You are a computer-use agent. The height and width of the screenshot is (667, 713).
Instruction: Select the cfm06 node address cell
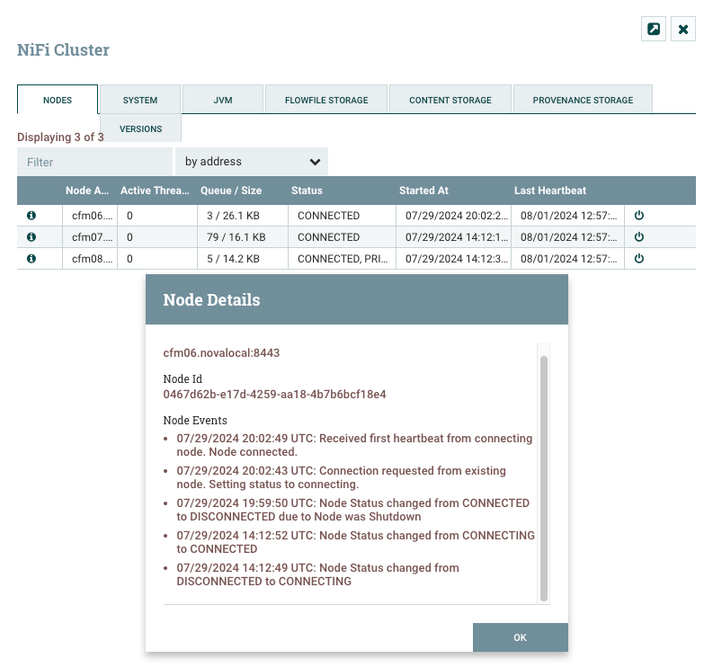tap(90, 216)
